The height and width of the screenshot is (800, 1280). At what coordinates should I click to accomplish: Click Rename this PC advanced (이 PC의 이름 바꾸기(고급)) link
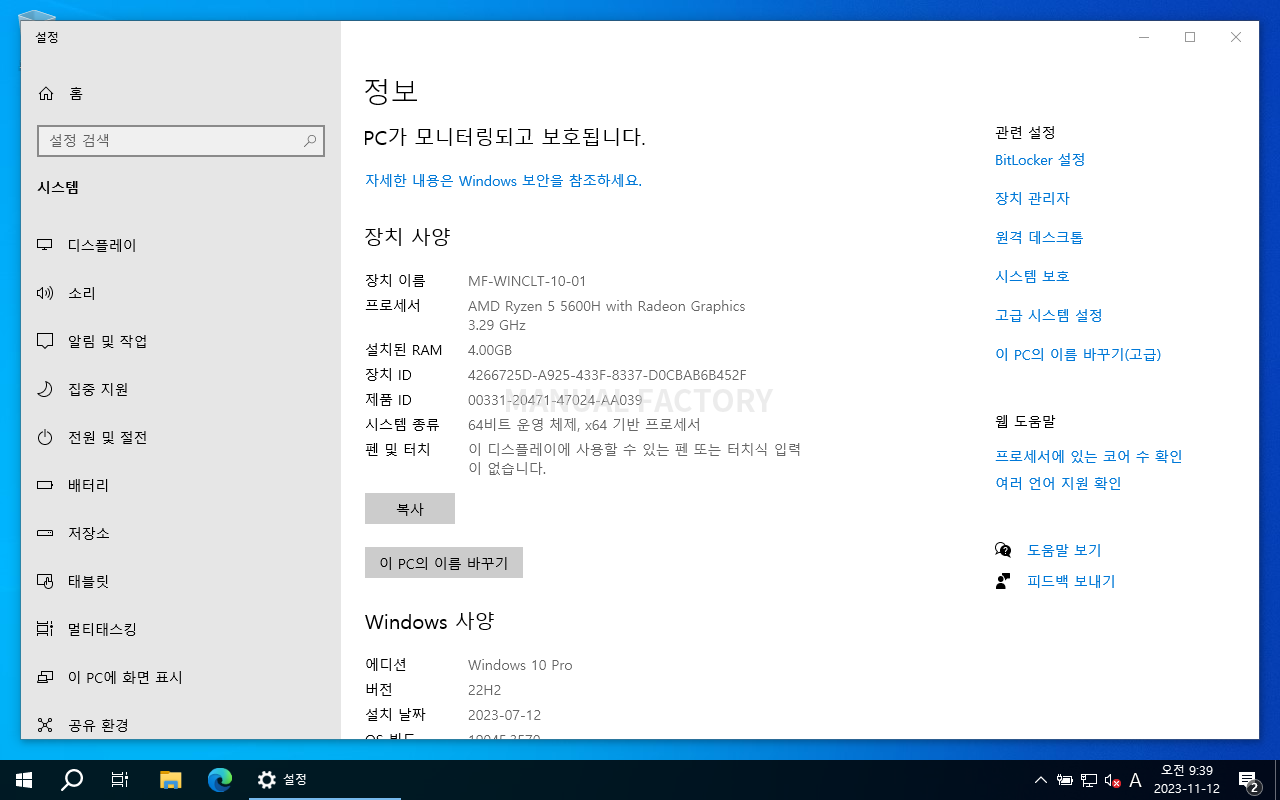click(1078, 355)
